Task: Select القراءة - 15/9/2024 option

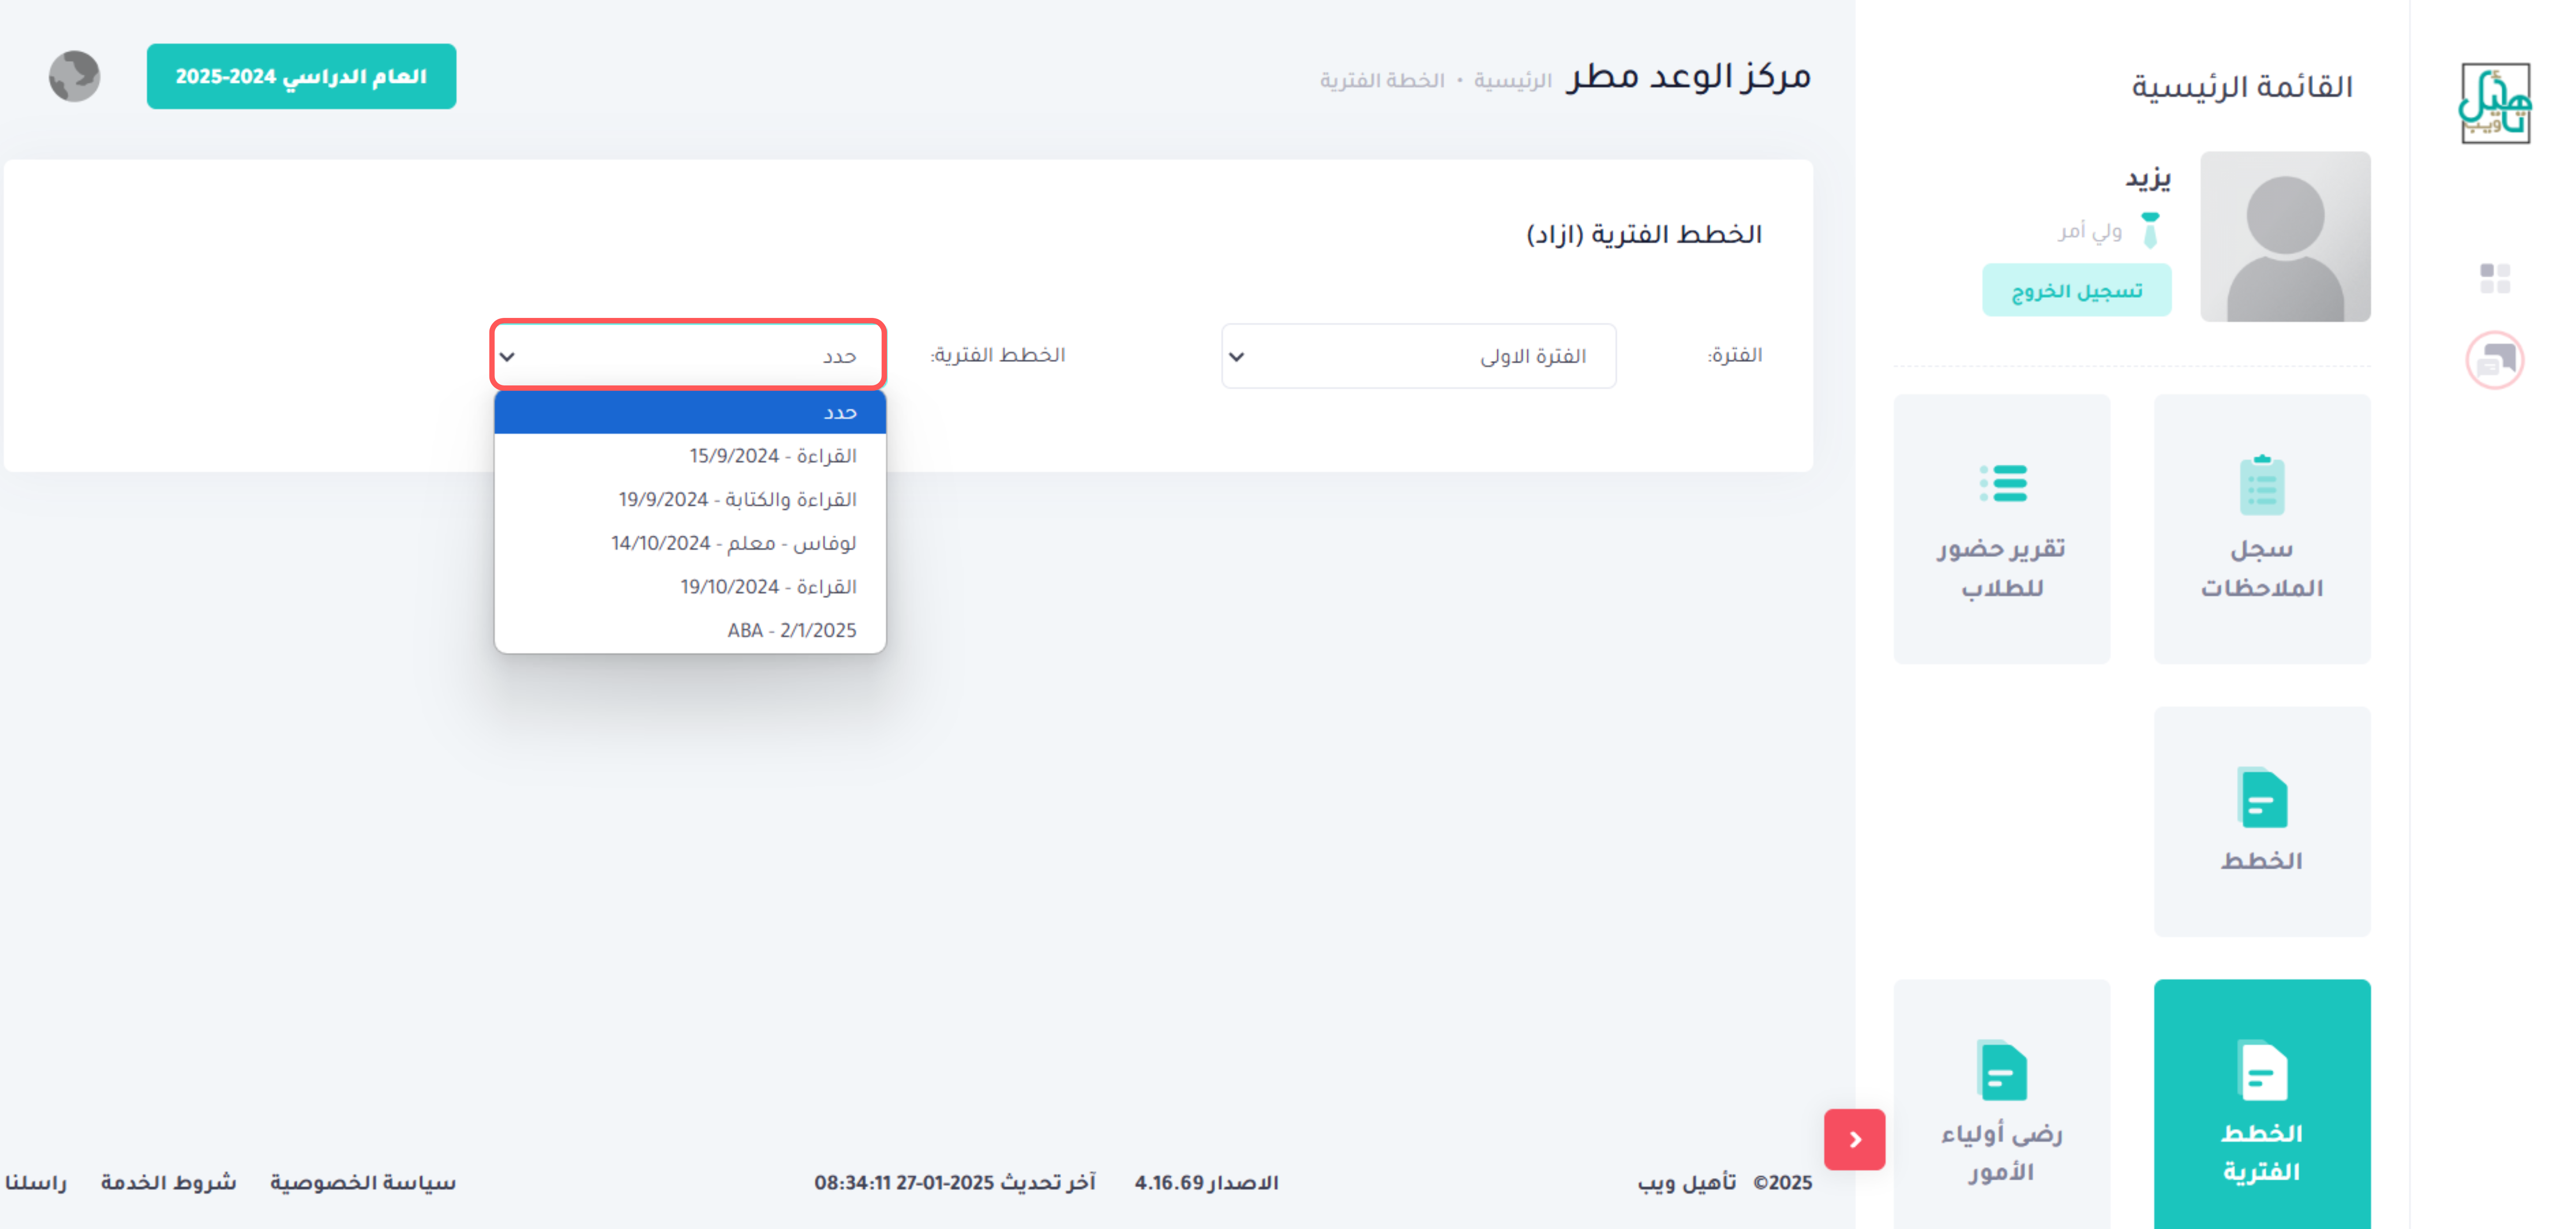Action: point(690,456)
